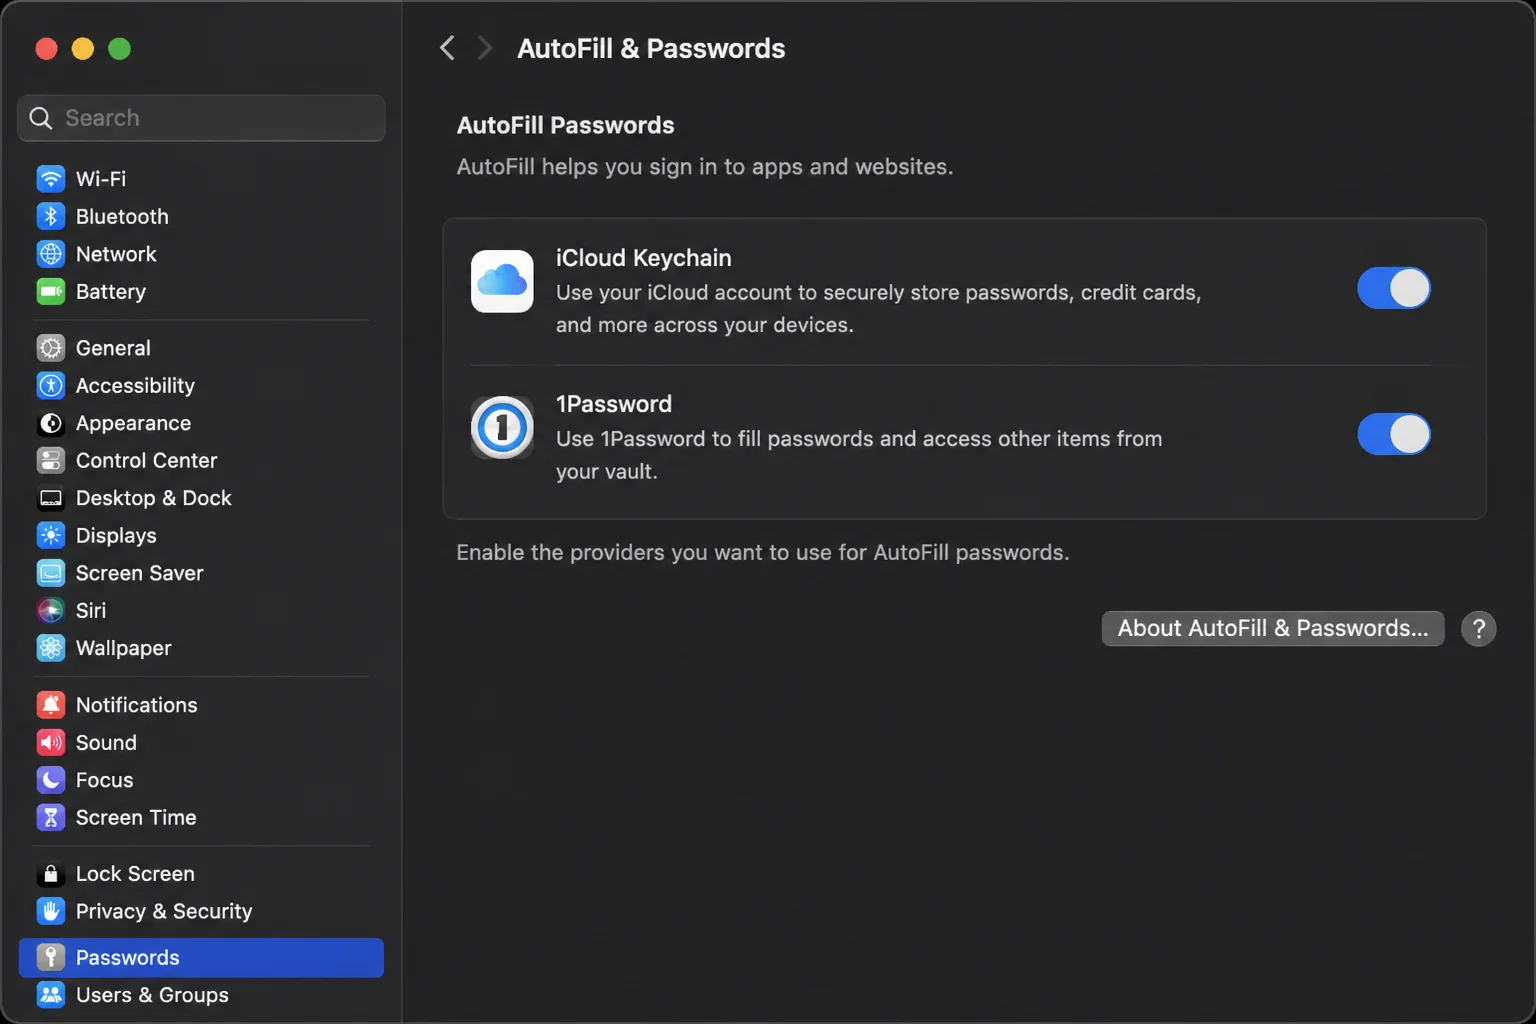Turn off the 1Password AutoFill switch

tap(1394, 434)
